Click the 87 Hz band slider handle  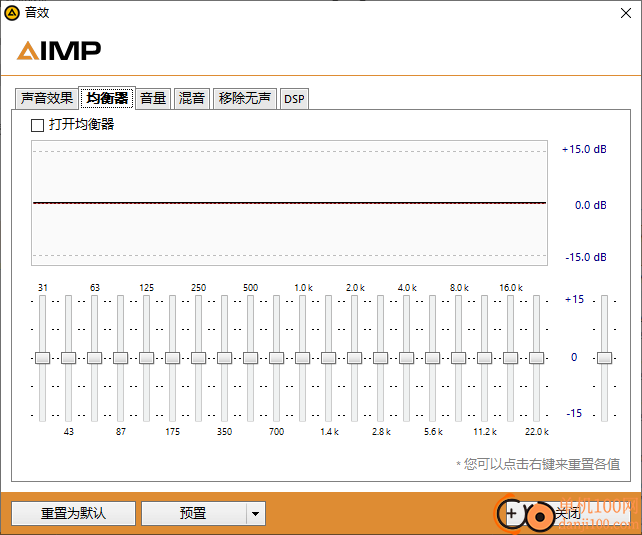click(x=120, y=358)
